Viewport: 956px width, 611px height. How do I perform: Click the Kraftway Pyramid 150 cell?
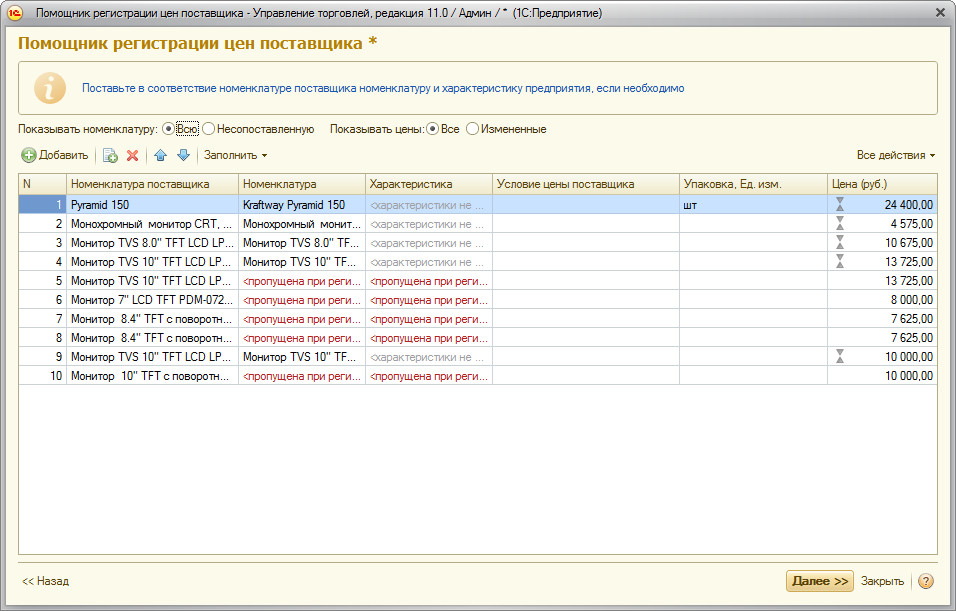point(302,205)
